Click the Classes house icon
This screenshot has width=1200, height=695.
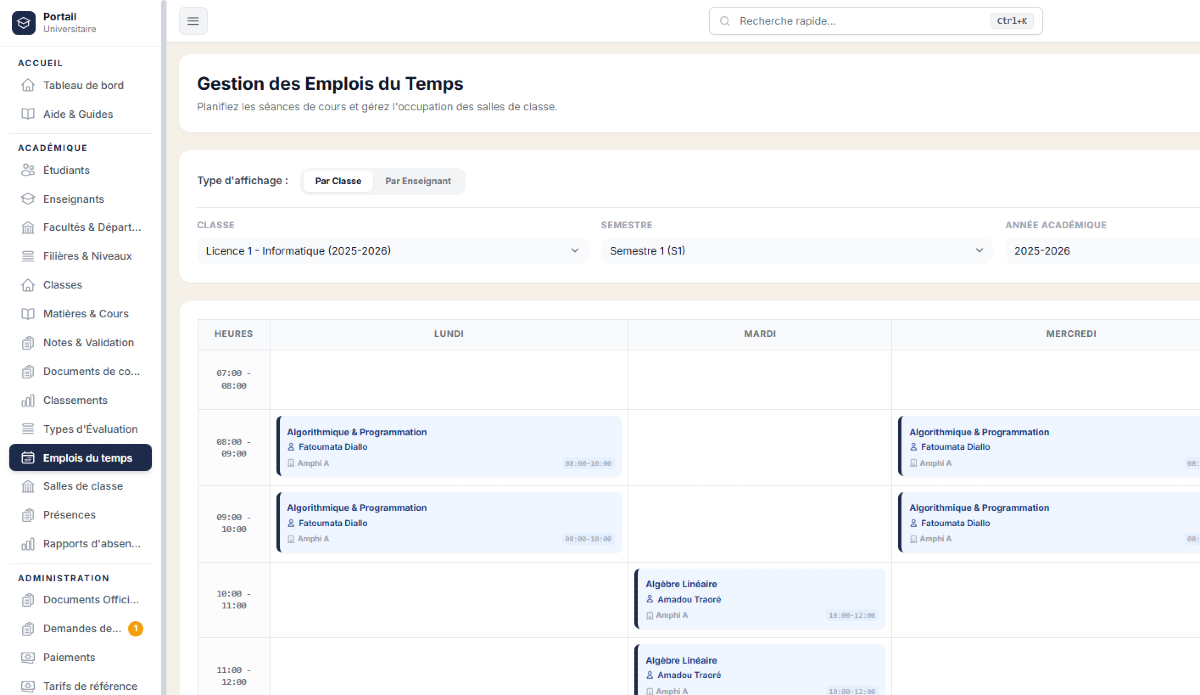click(x=28, y=285)
